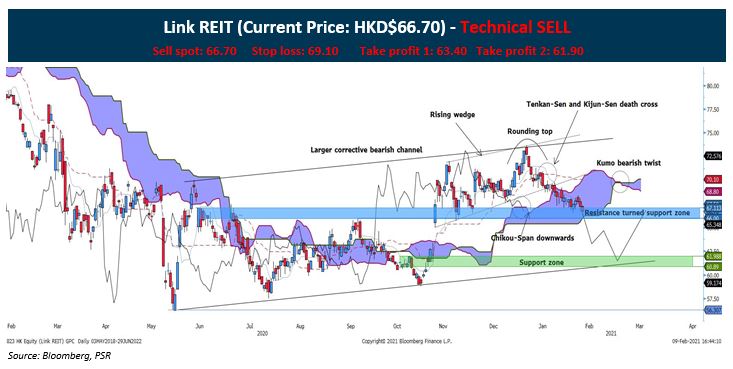The image size is (733, 369).
Task: Click the 'Kumo bearish twist' annotation
Action: coord(628,163)
